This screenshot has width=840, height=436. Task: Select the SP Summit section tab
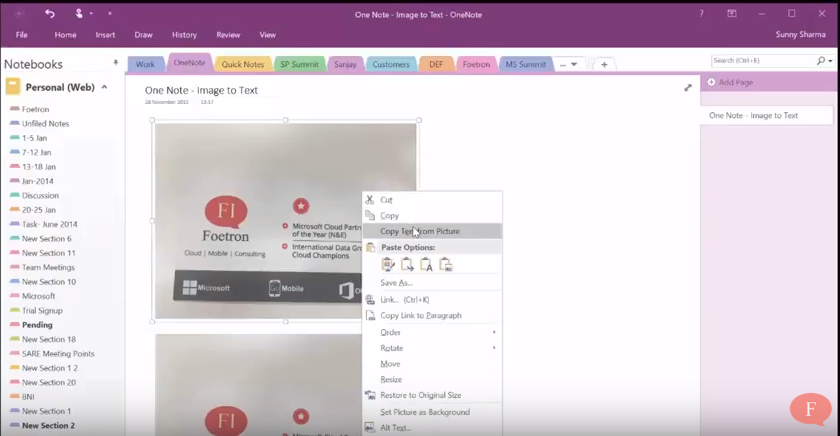point(299,64)
